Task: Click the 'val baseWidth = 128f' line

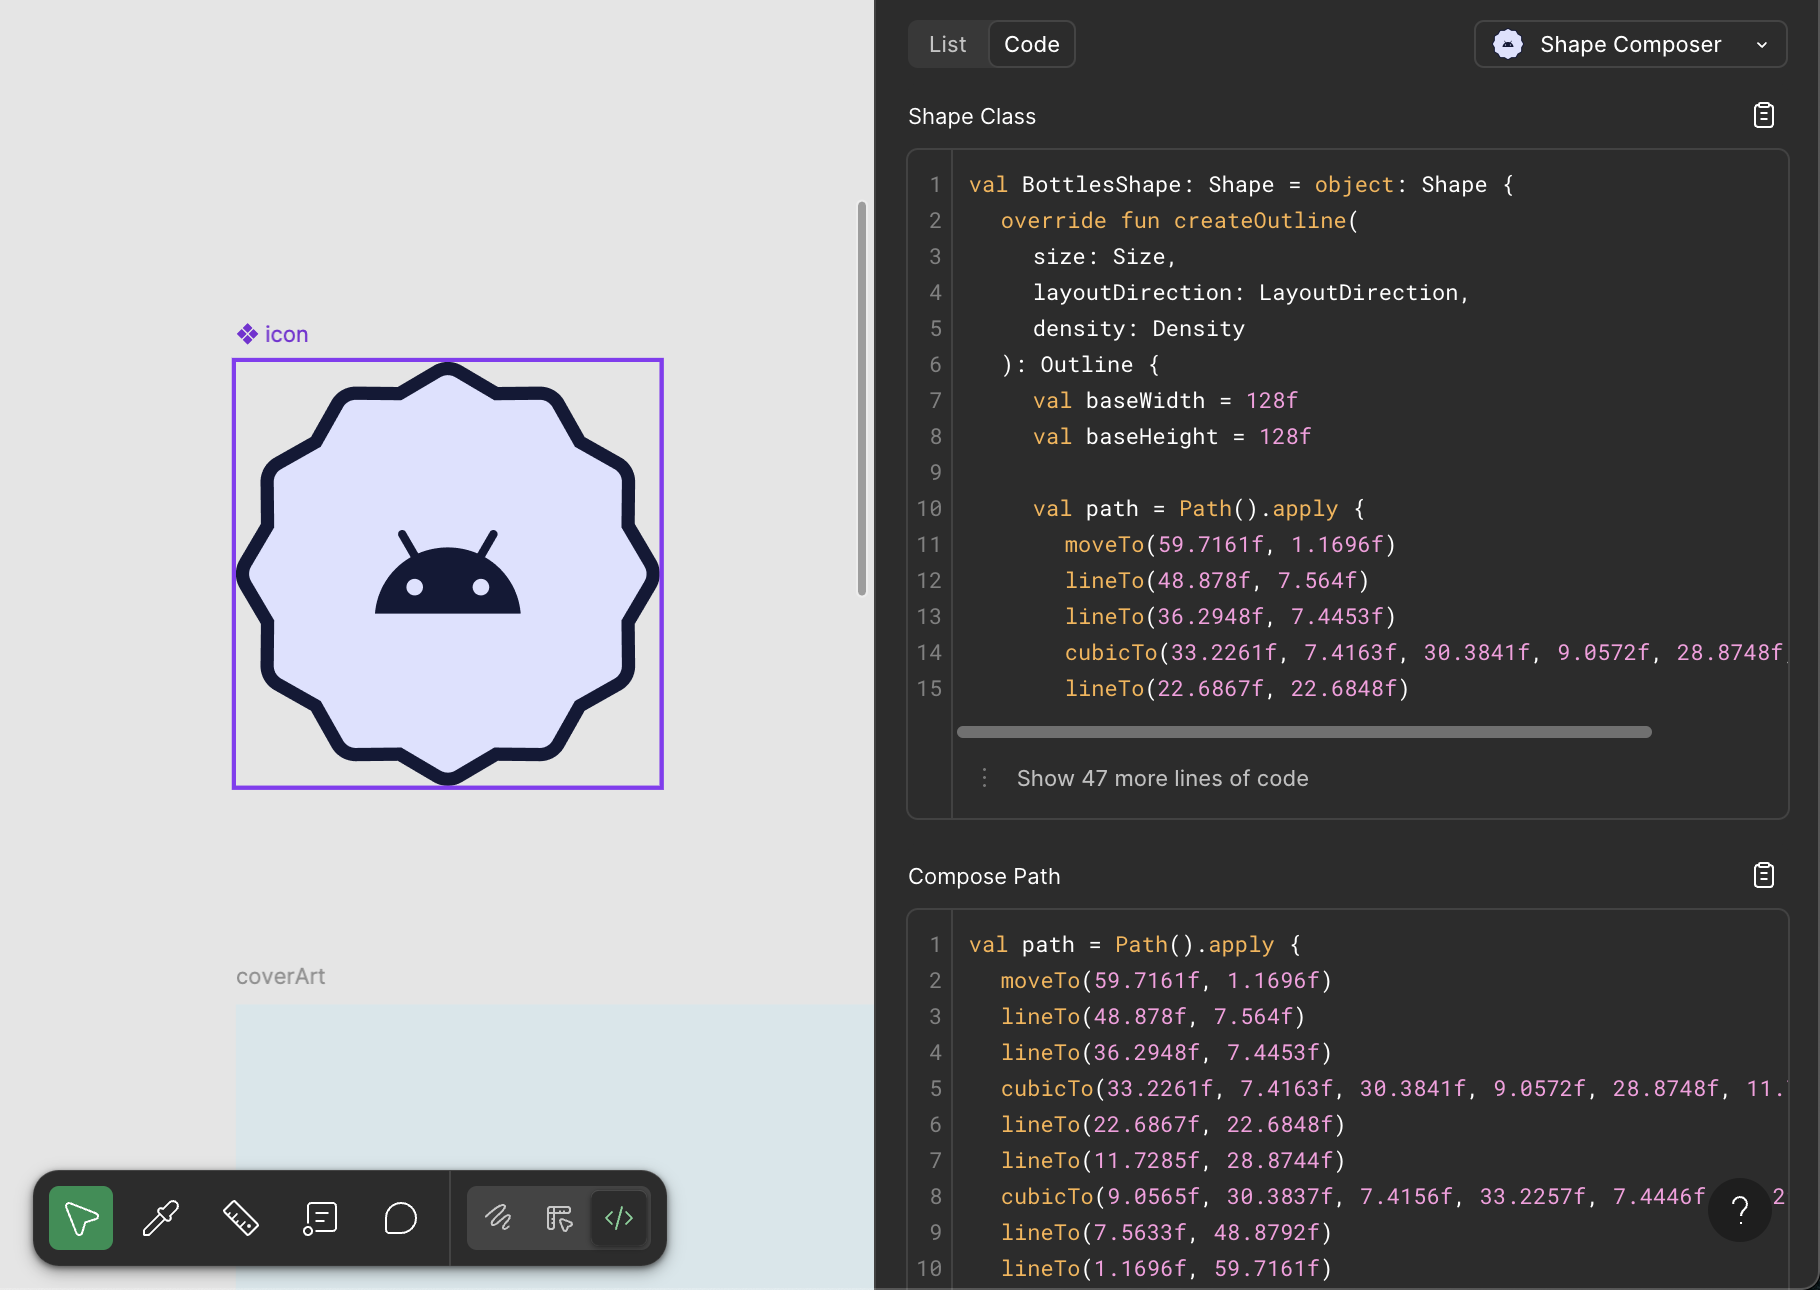Action: pos(1165,401)
